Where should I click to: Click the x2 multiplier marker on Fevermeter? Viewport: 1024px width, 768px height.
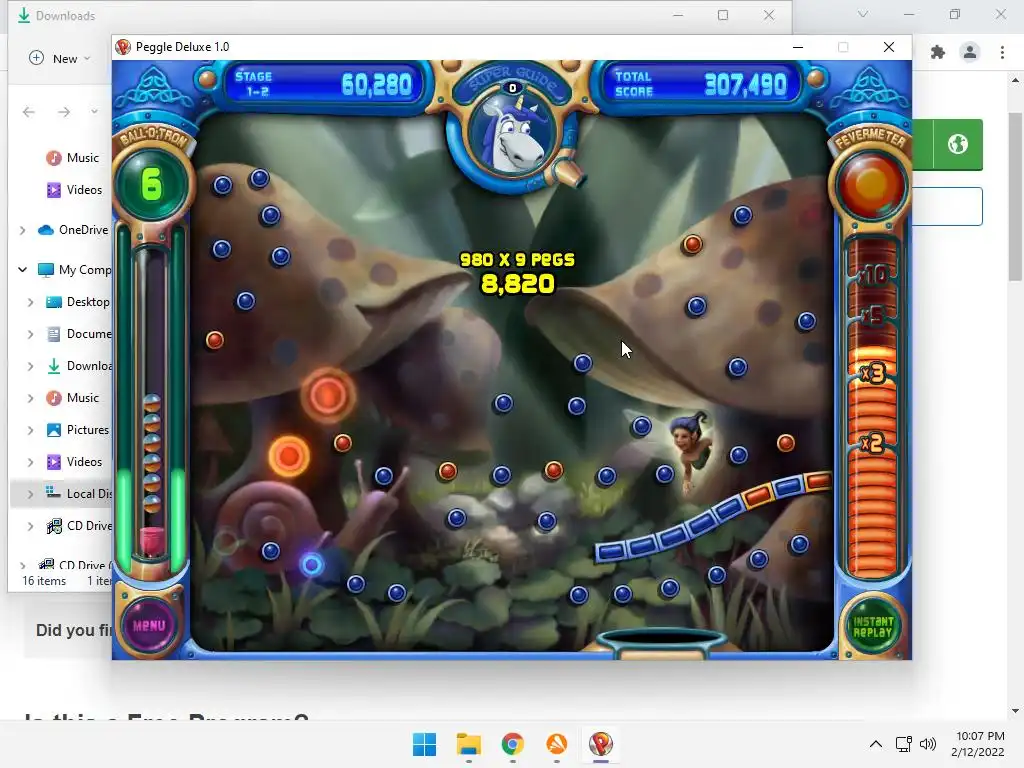[x=872, y=443]
